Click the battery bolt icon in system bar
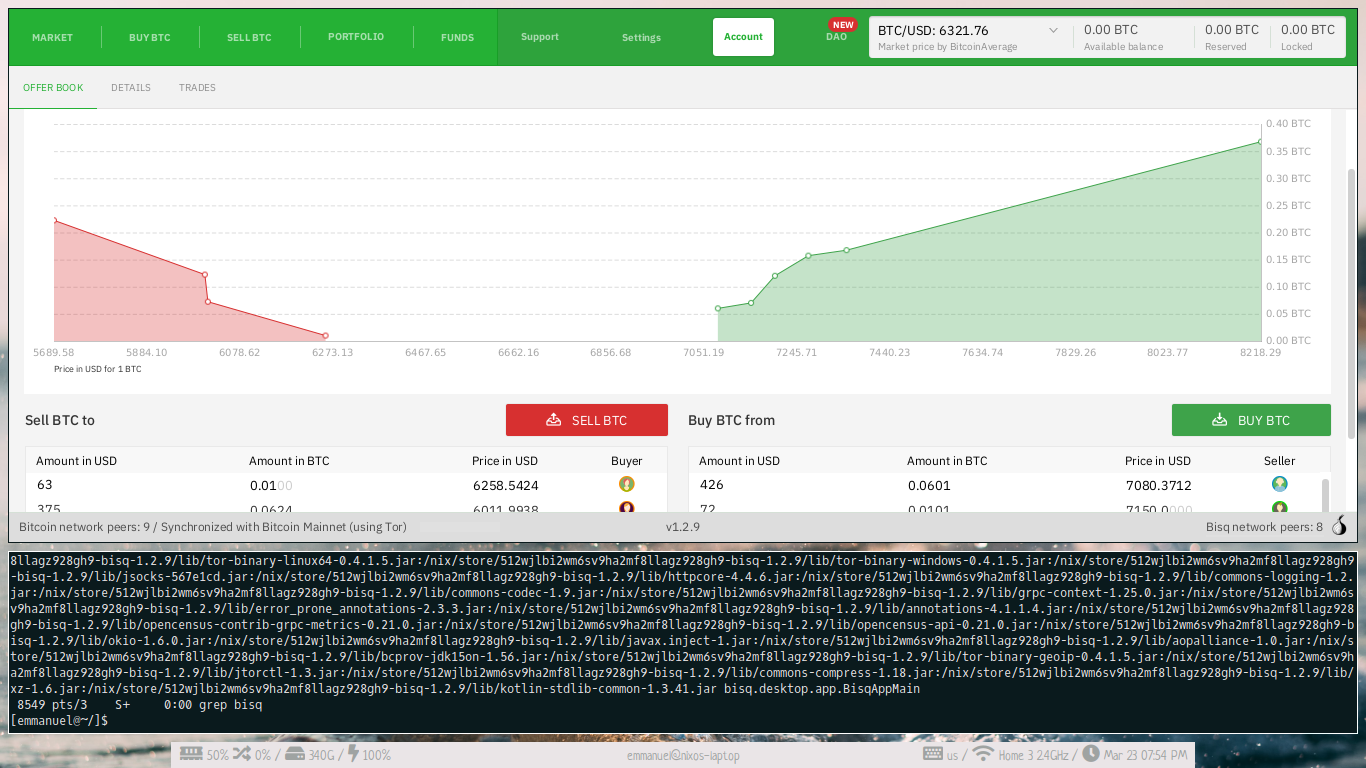The image size is (1366, 768). 353,754
